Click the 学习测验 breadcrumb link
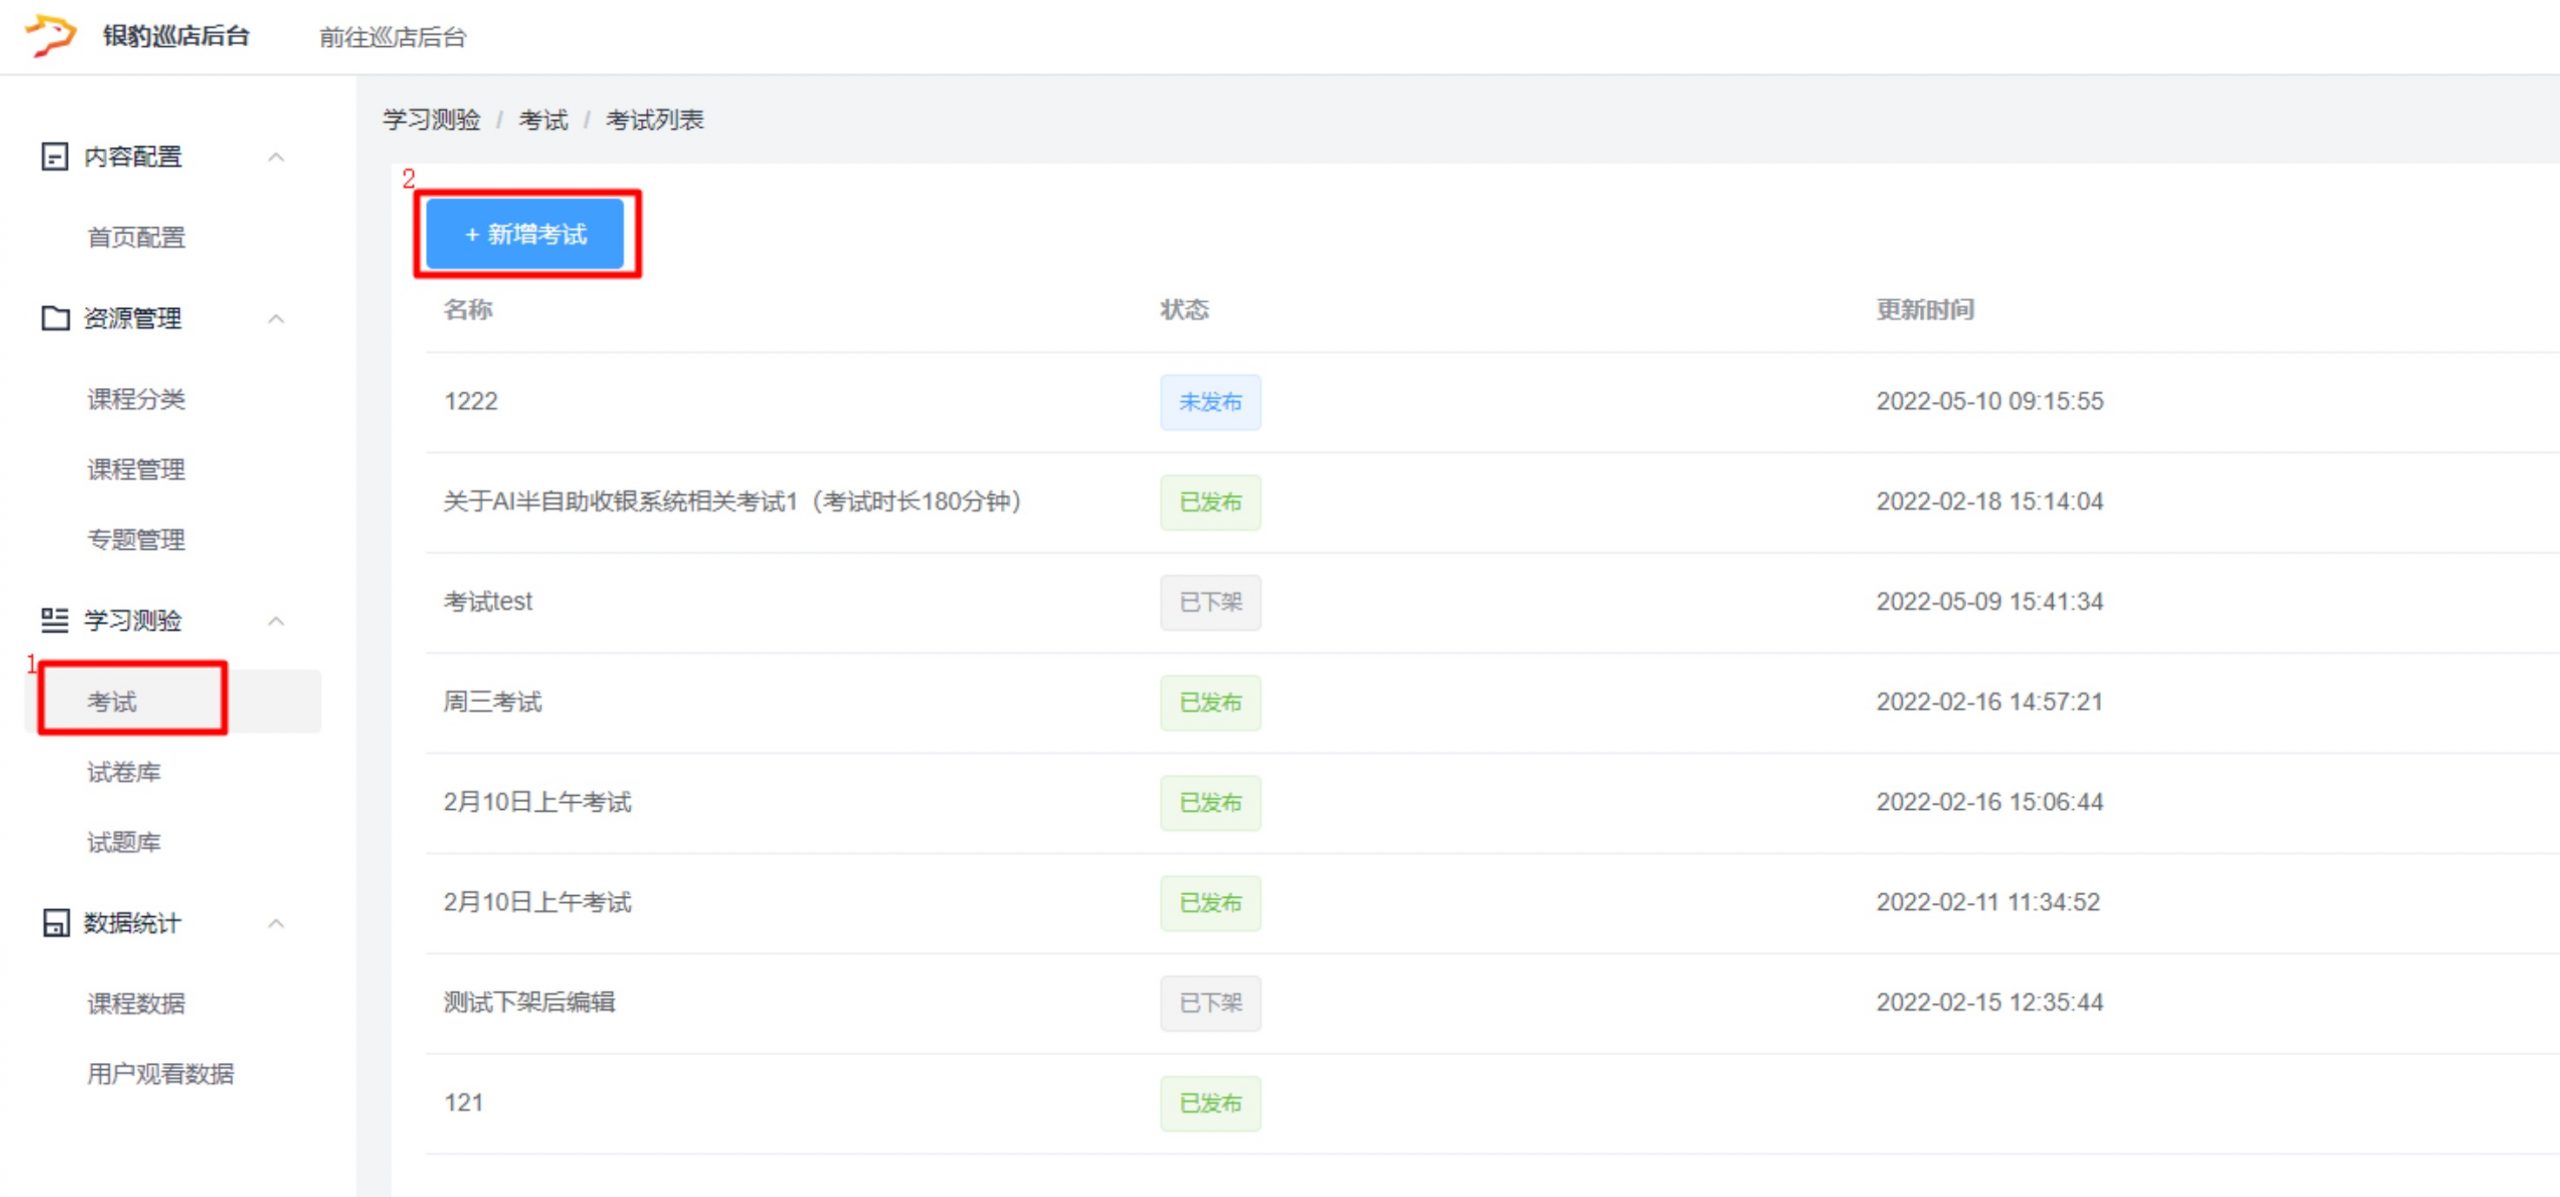Screen dimensions: 2560x1197 click(x=431, y=120)
